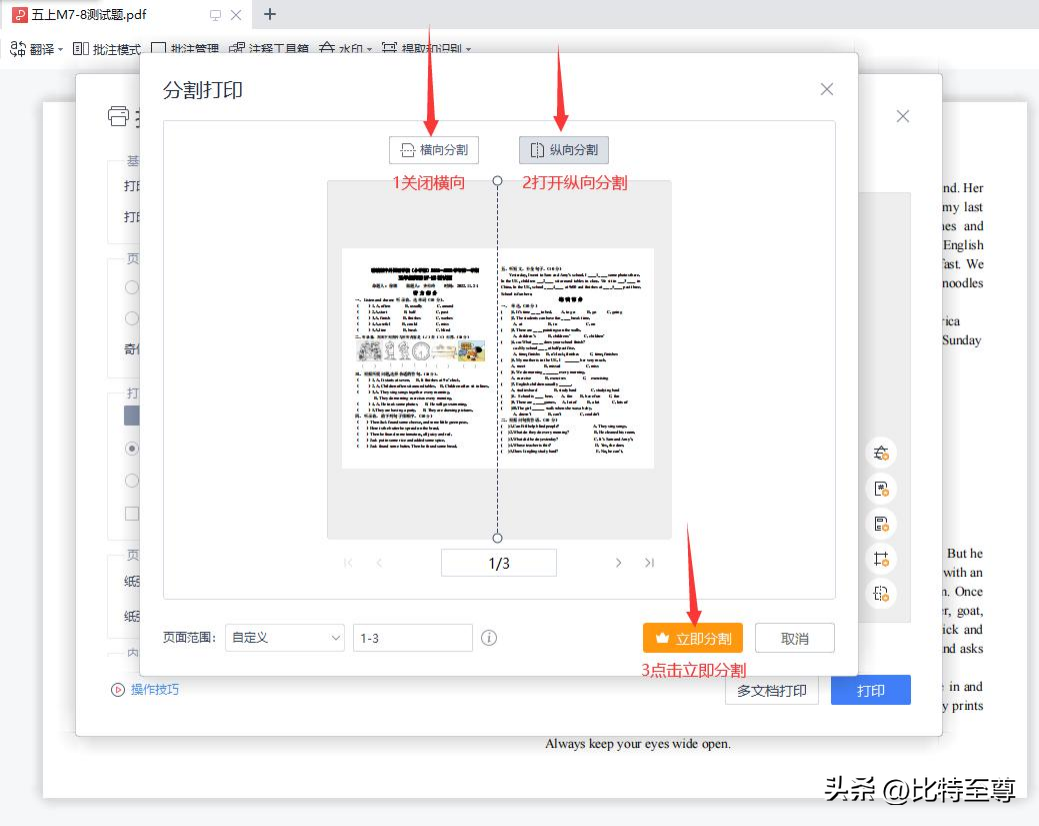This screenshot has height=826, width=1039.
Task: Toggle 横向分割 horizontal split button
Action: [x=433, y=150]
